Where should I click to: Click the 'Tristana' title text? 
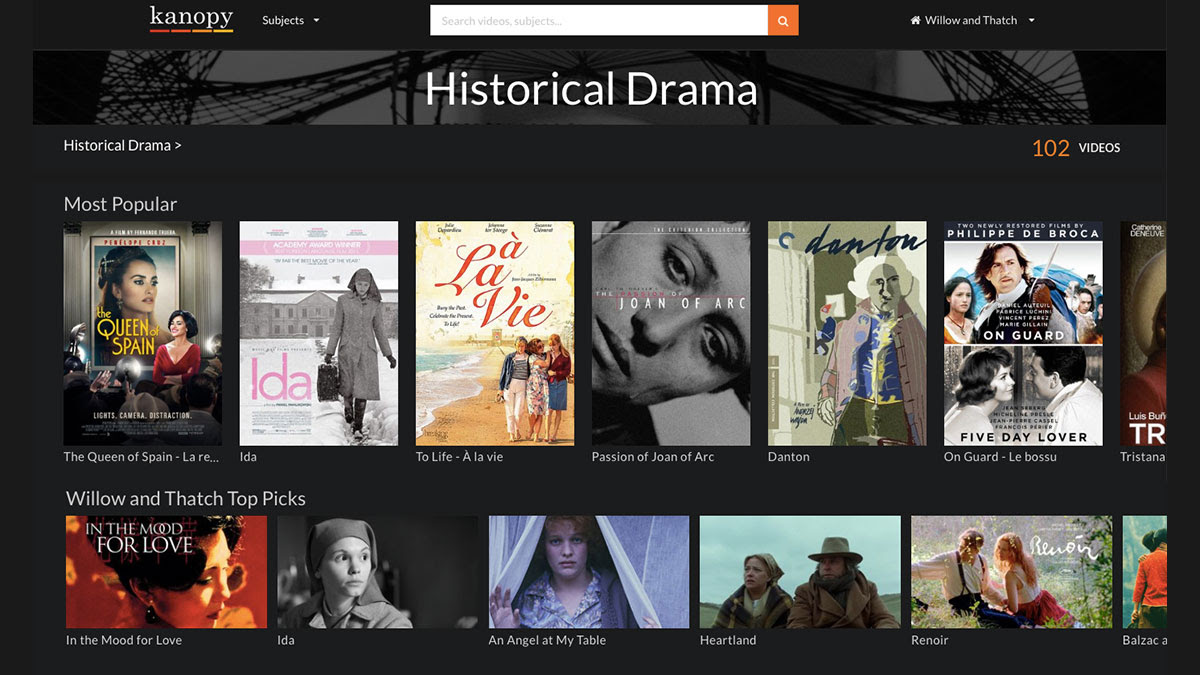click(x=1143, y=457)
